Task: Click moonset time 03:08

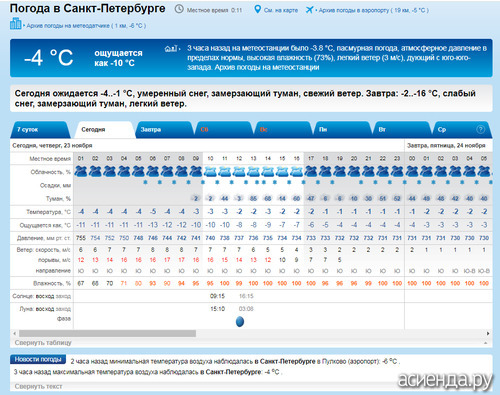Action: point(246,309)
